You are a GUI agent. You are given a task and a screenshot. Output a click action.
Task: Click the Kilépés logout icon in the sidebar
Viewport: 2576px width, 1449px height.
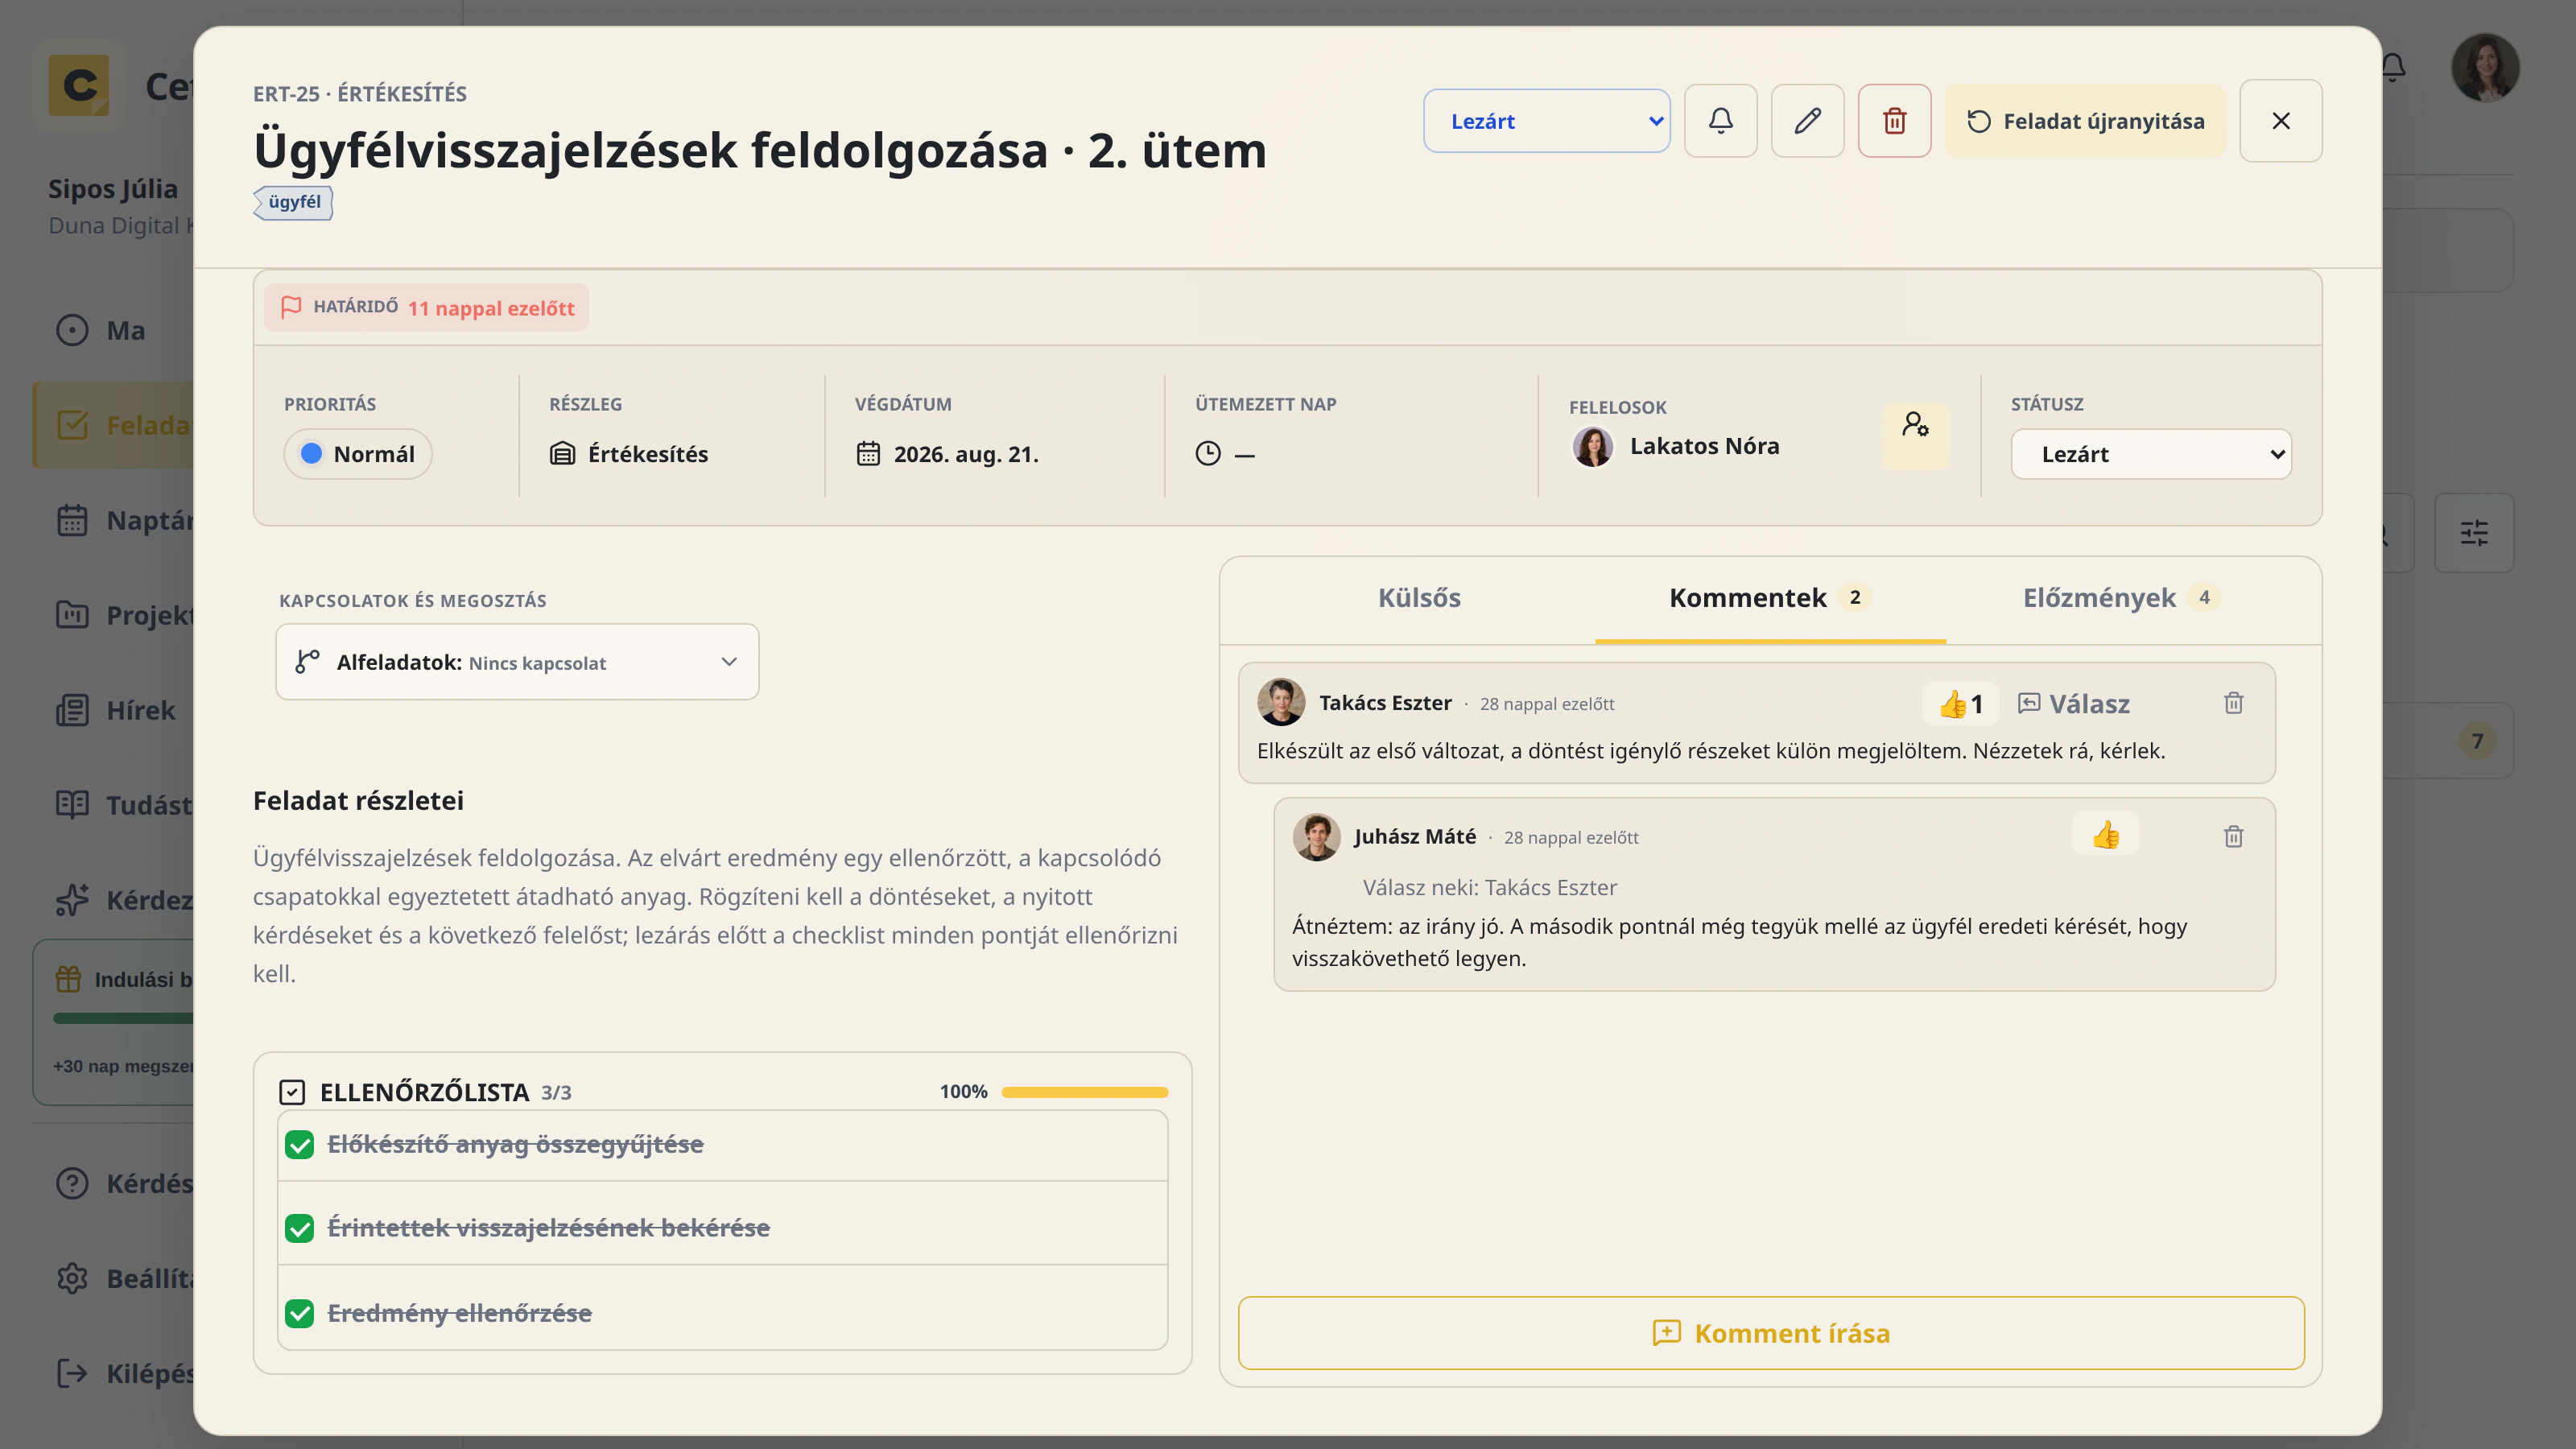72,1373
